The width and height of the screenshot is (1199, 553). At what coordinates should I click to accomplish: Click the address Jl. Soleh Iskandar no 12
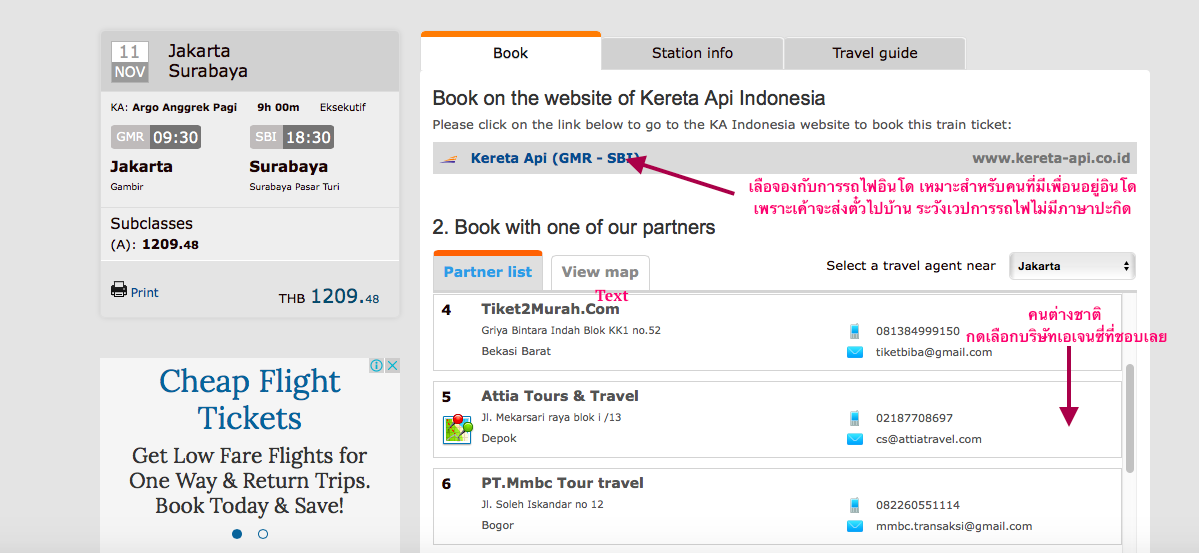[542, 504]
